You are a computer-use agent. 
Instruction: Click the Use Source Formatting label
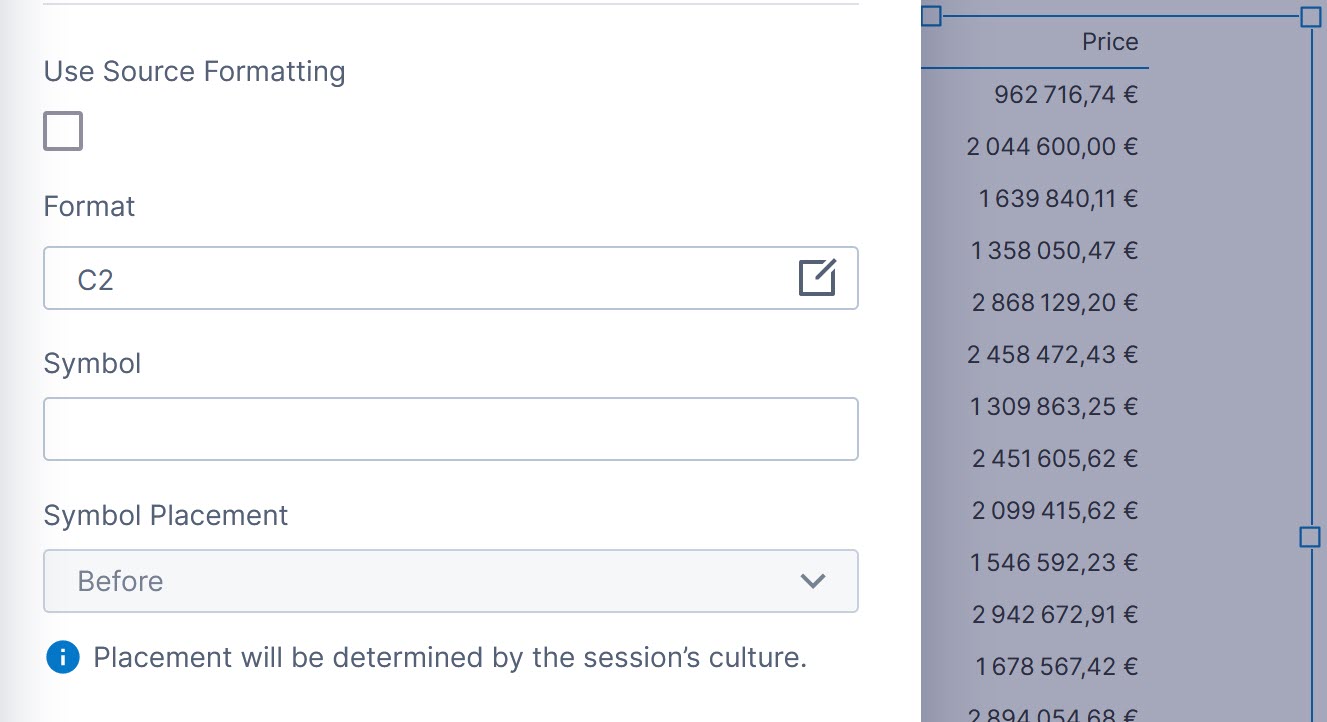click(x=194, y=72)
